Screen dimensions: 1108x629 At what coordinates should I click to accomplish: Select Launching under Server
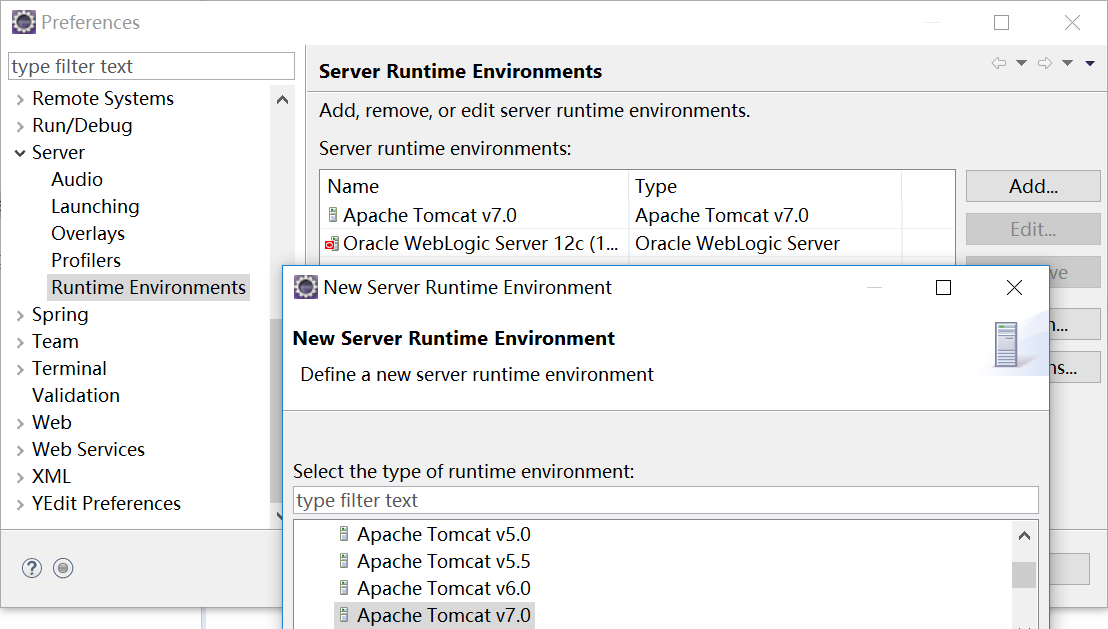pos(95,206)
